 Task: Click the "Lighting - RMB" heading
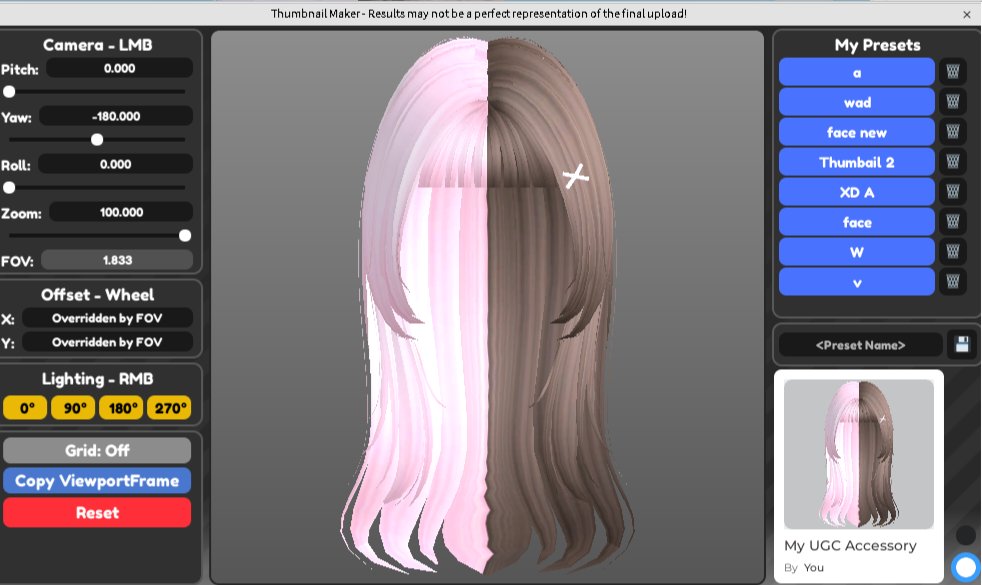(98, 379)
